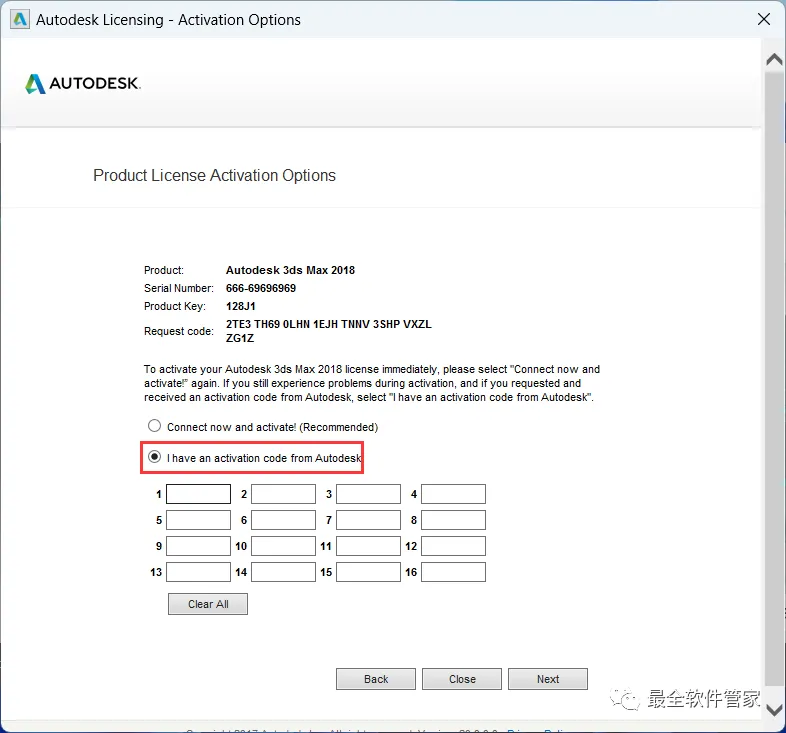Select 'I have an activation code' radio button
The width and height of the screenshot is (786, 733).
pyautogui.click(x=154, y=457)
